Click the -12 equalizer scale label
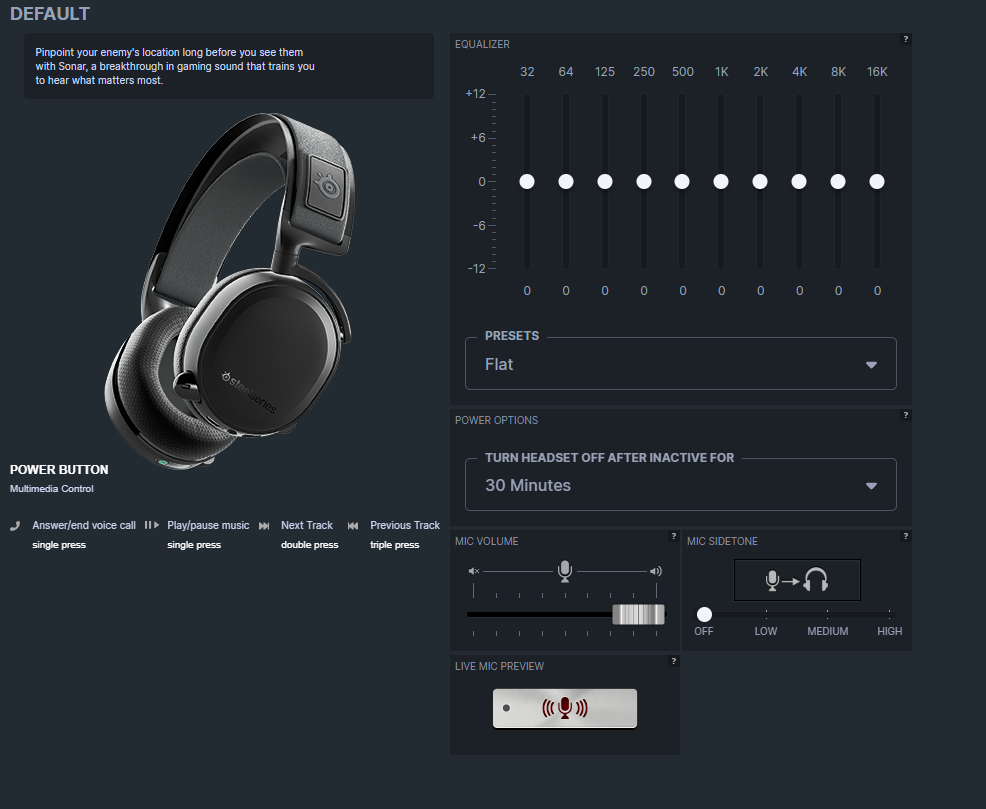Viewport: 986px width, 809px height. pos(477,268)
